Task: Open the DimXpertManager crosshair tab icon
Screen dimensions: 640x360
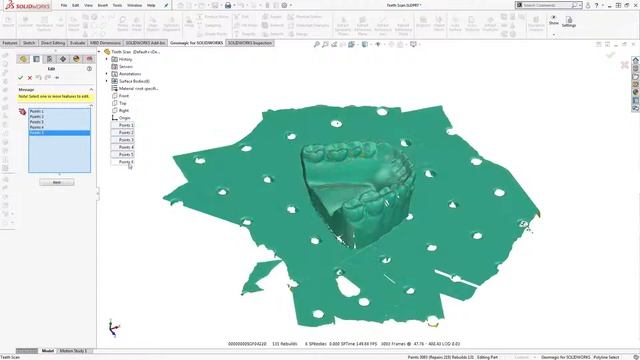Action: coord(63,59)
